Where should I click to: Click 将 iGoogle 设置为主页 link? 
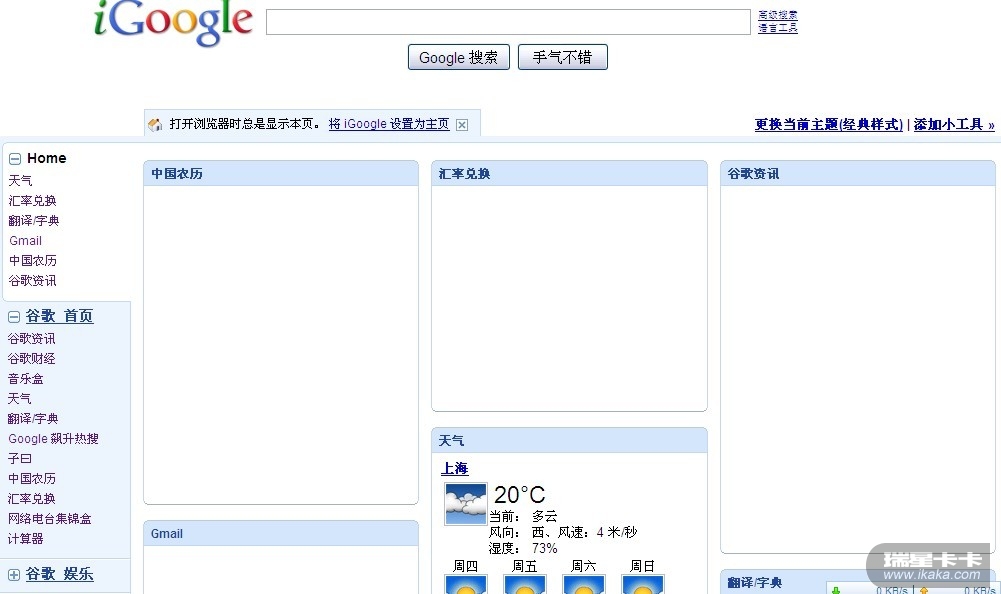389,124
